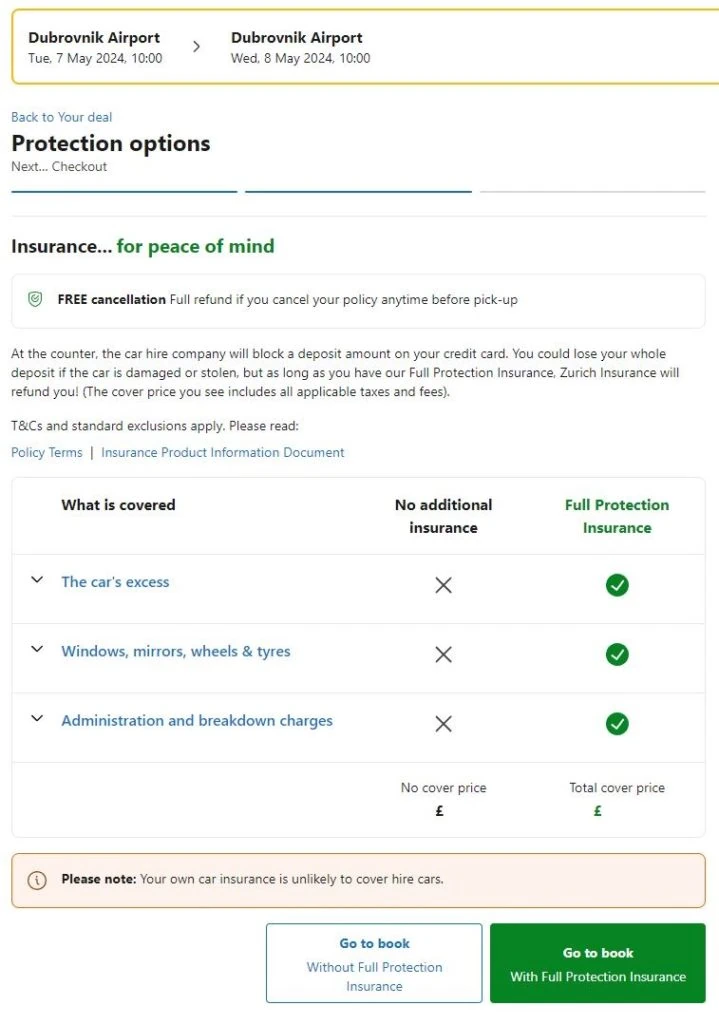Click the green checkmark for the car's excess
Screen dimensions: 719x1024
[617, 585]
